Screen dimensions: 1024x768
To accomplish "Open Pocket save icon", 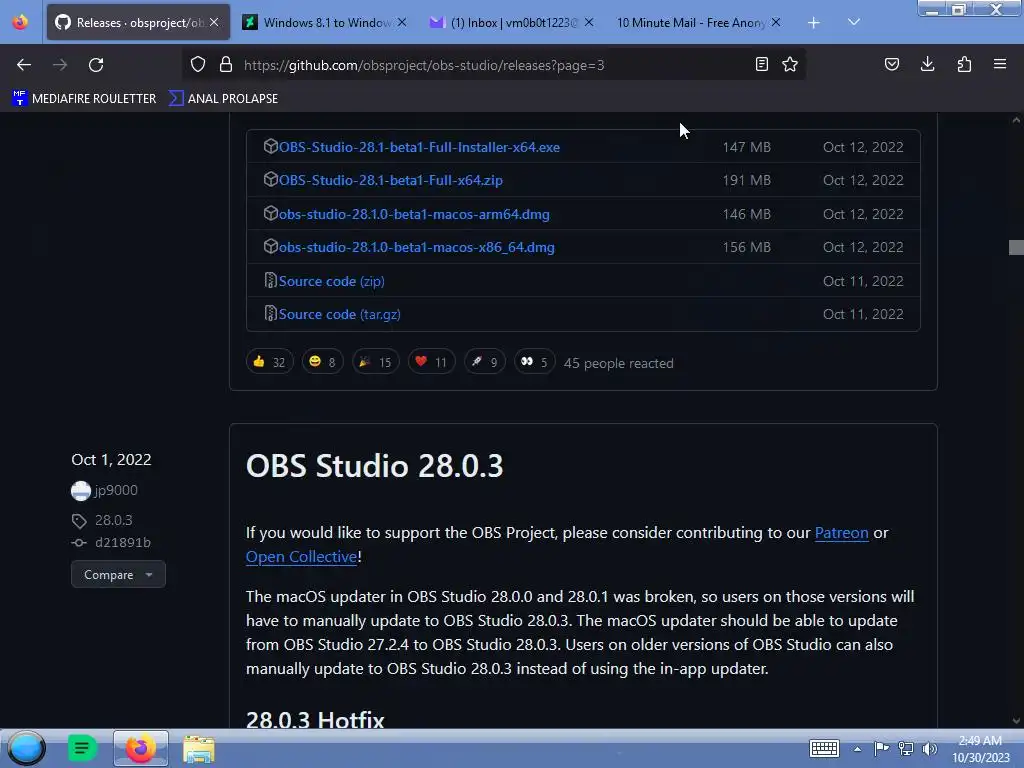I will tap(891, 64).
